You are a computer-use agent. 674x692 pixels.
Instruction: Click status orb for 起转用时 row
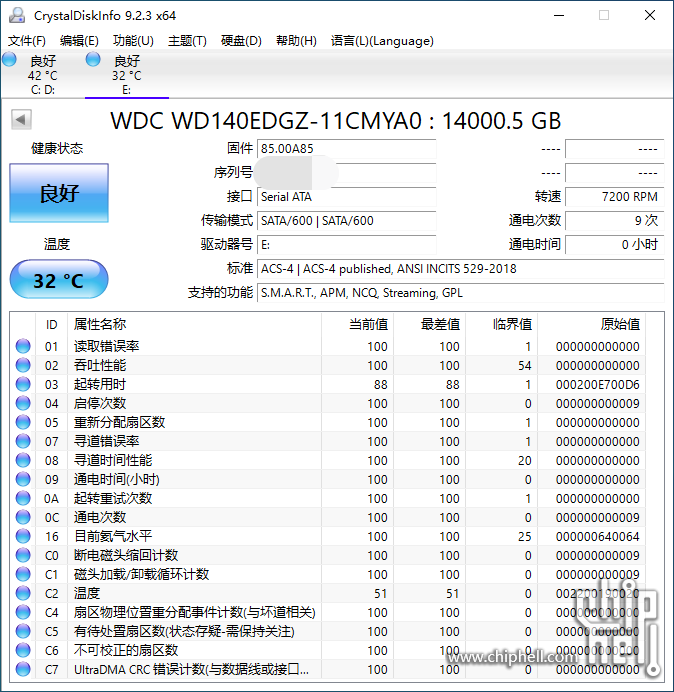23,384
